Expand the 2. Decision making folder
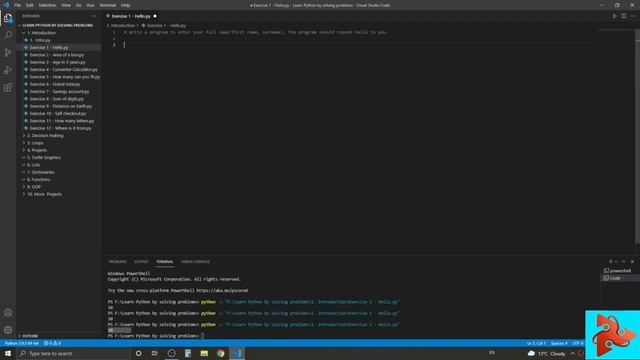Viewport: 640px width, 360px height. [x=45, y=136]
